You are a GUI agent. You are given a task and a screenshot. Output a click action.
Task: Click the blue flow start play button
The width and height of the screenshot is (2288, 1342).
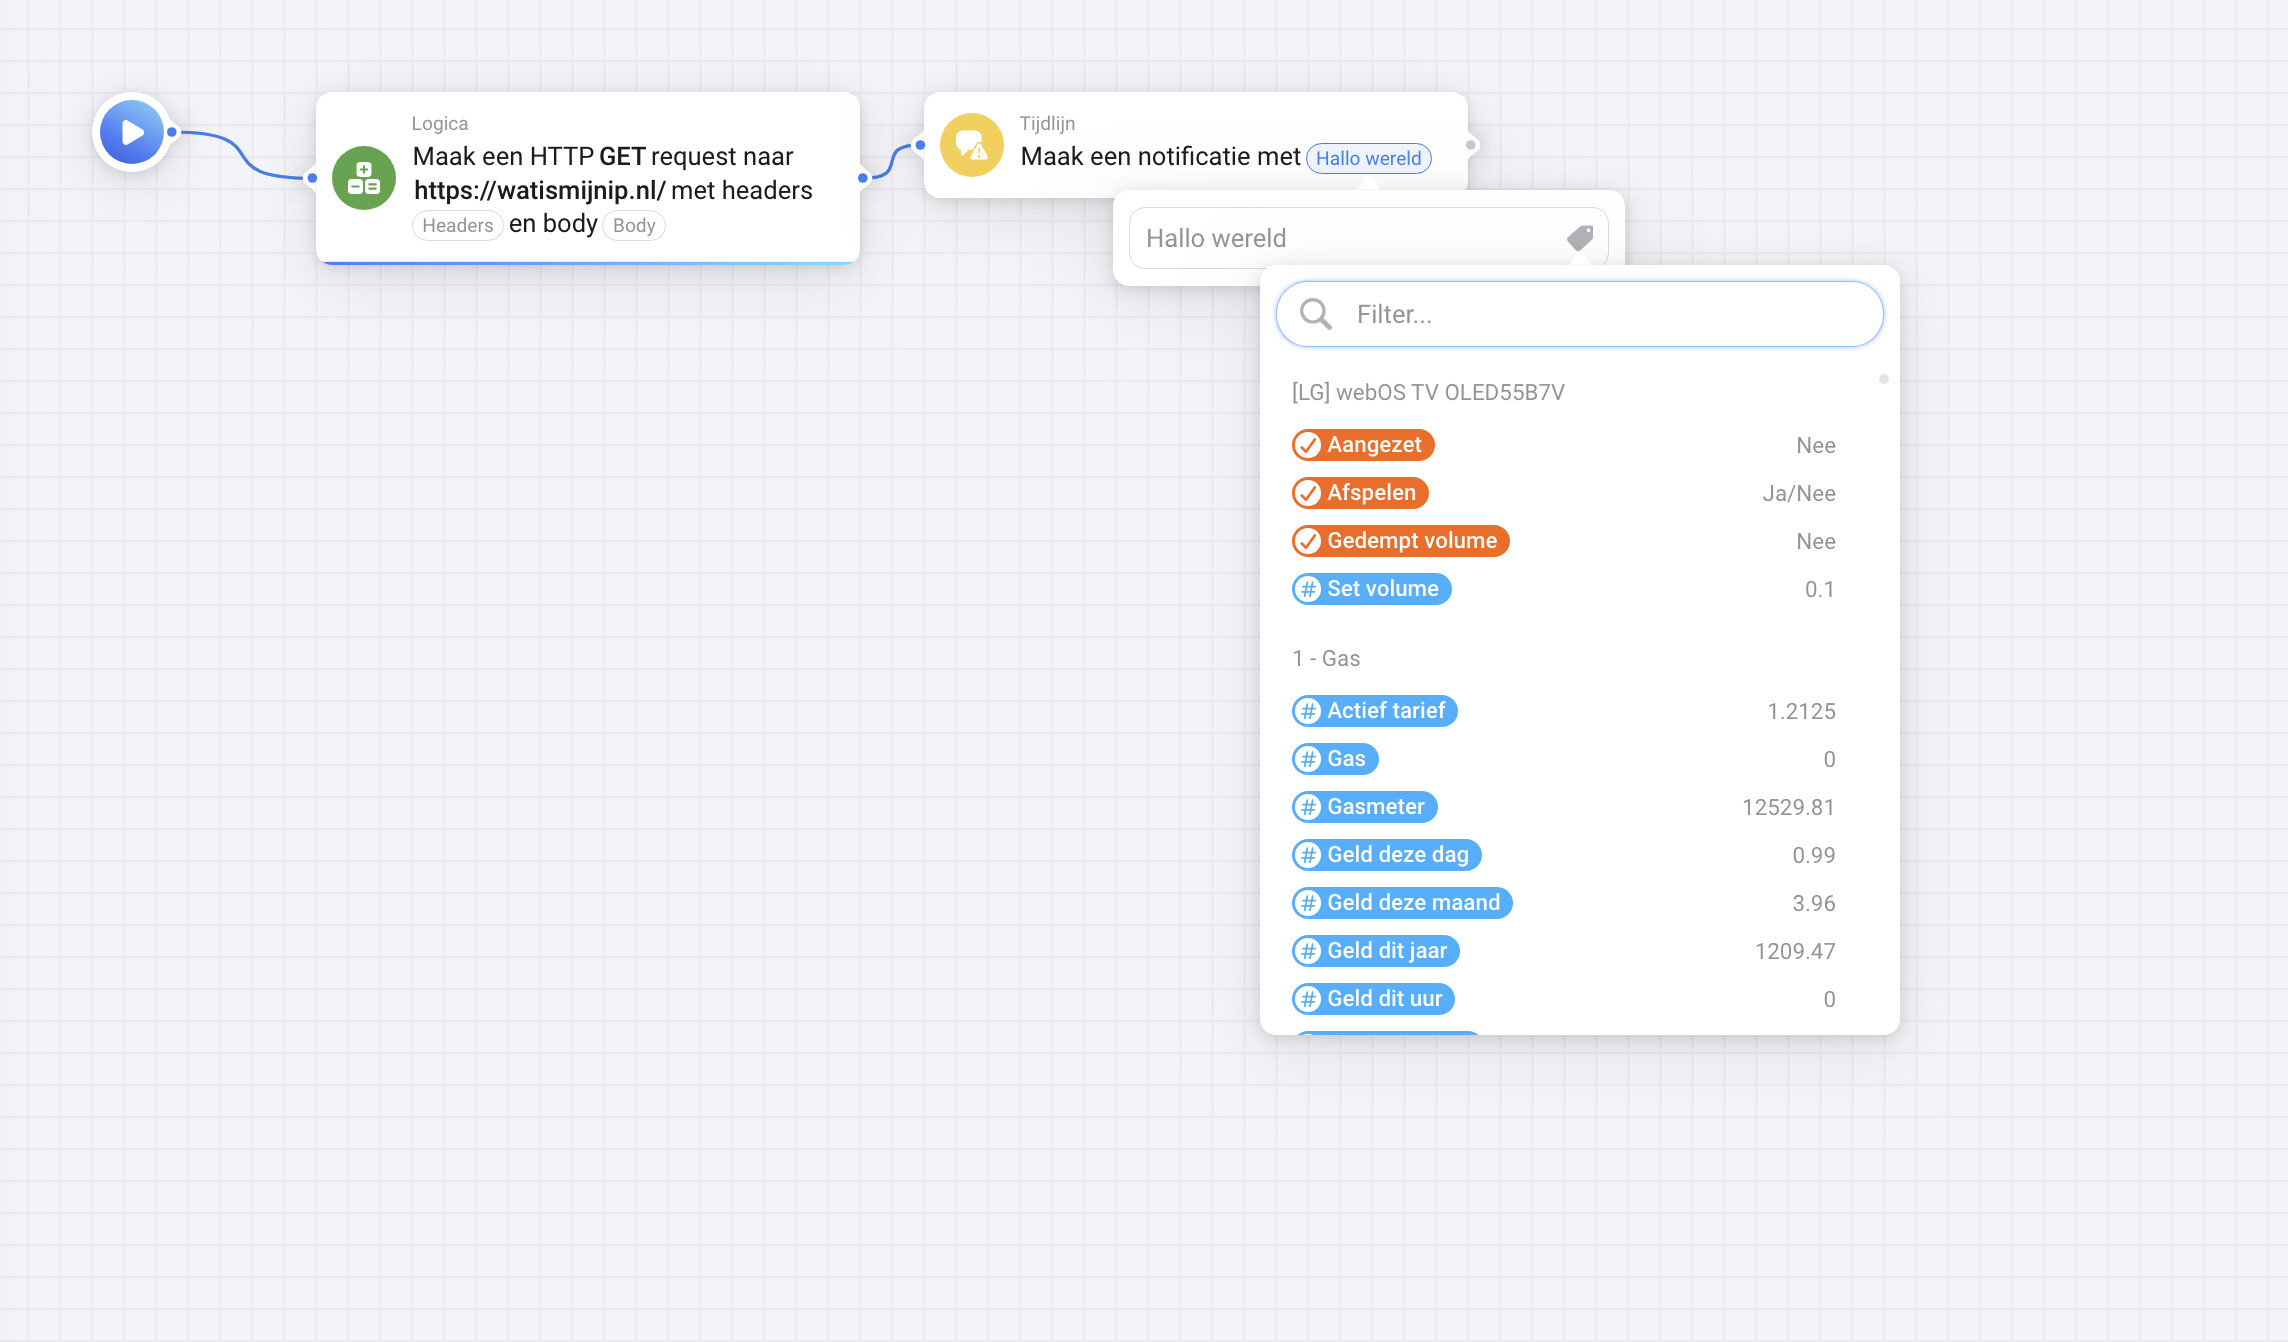click(131, 132)
